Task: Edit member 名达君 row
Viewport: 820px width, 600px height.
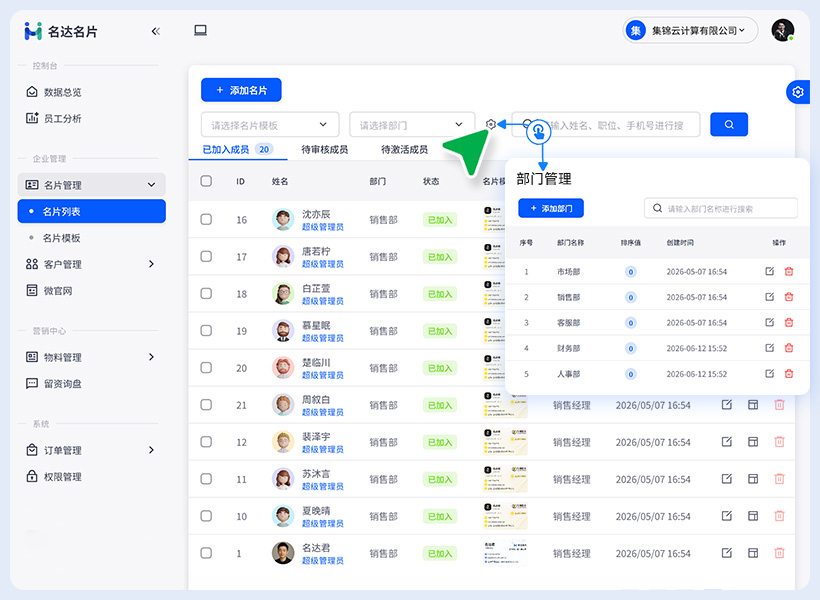Action: point(727,553)
